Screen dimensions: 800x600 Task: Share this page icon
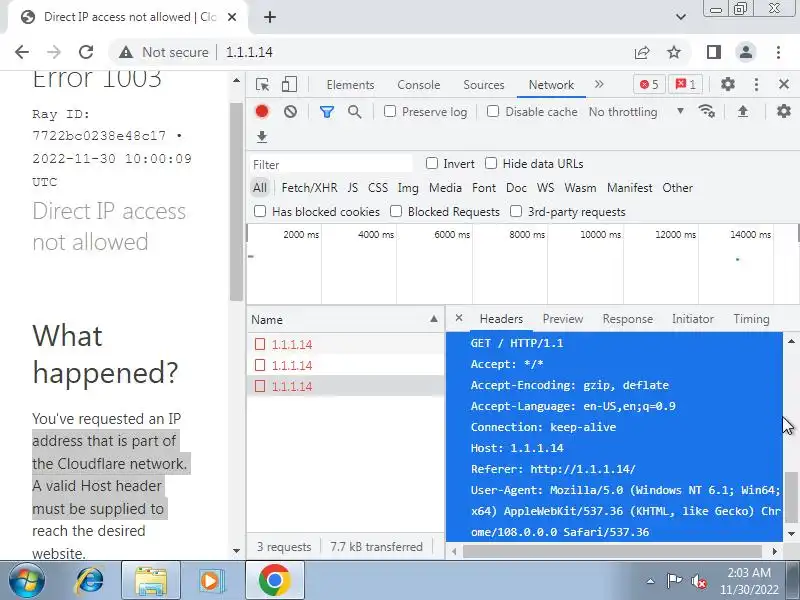[642, 52]
